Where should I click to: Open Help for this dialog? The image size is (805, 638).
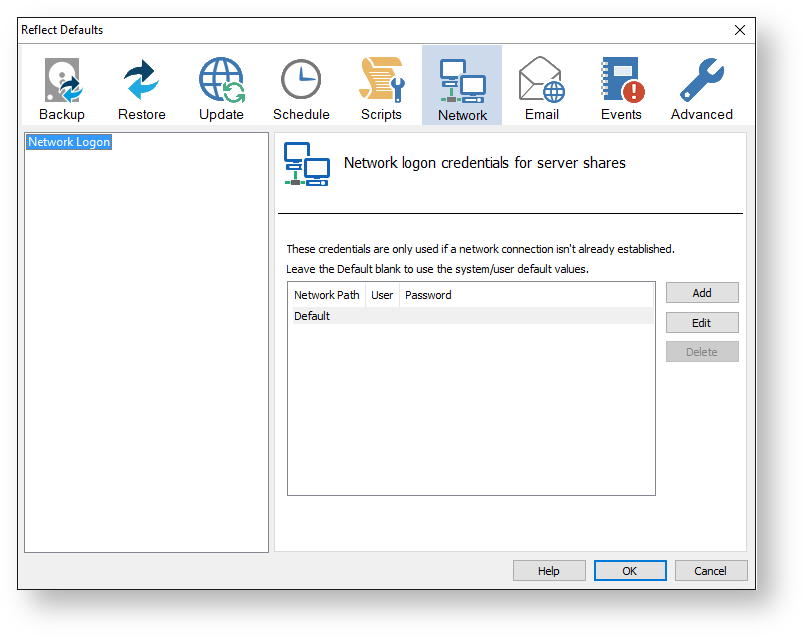click(549, 570)
